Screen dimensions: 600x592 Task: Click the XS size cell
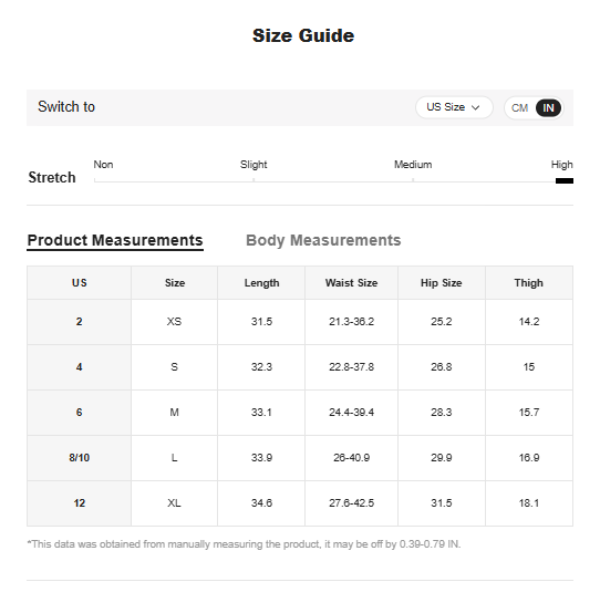click(x=174, y=322)
